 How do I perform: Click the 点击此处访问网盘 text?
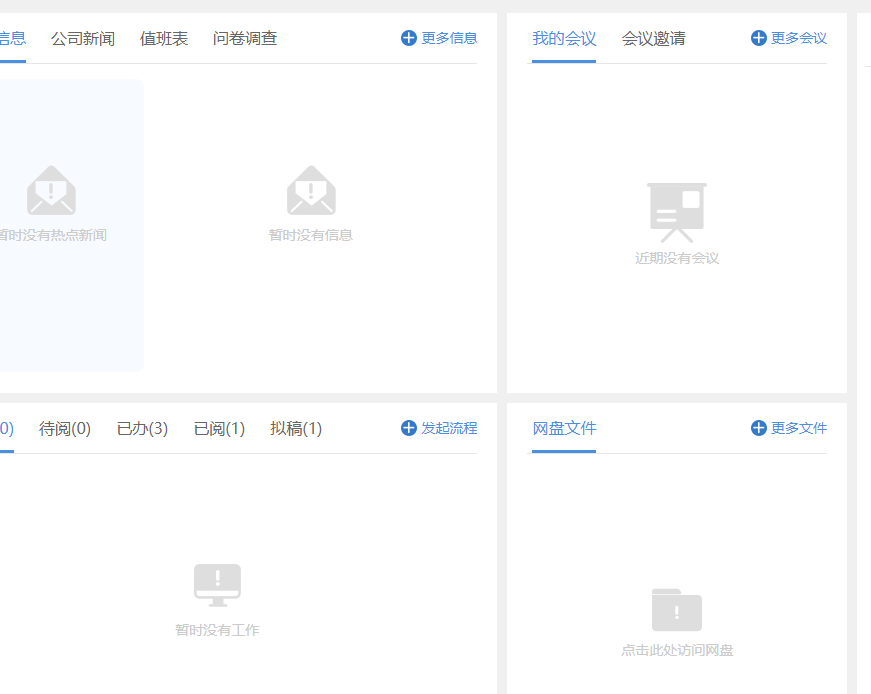tap(677, 650)
